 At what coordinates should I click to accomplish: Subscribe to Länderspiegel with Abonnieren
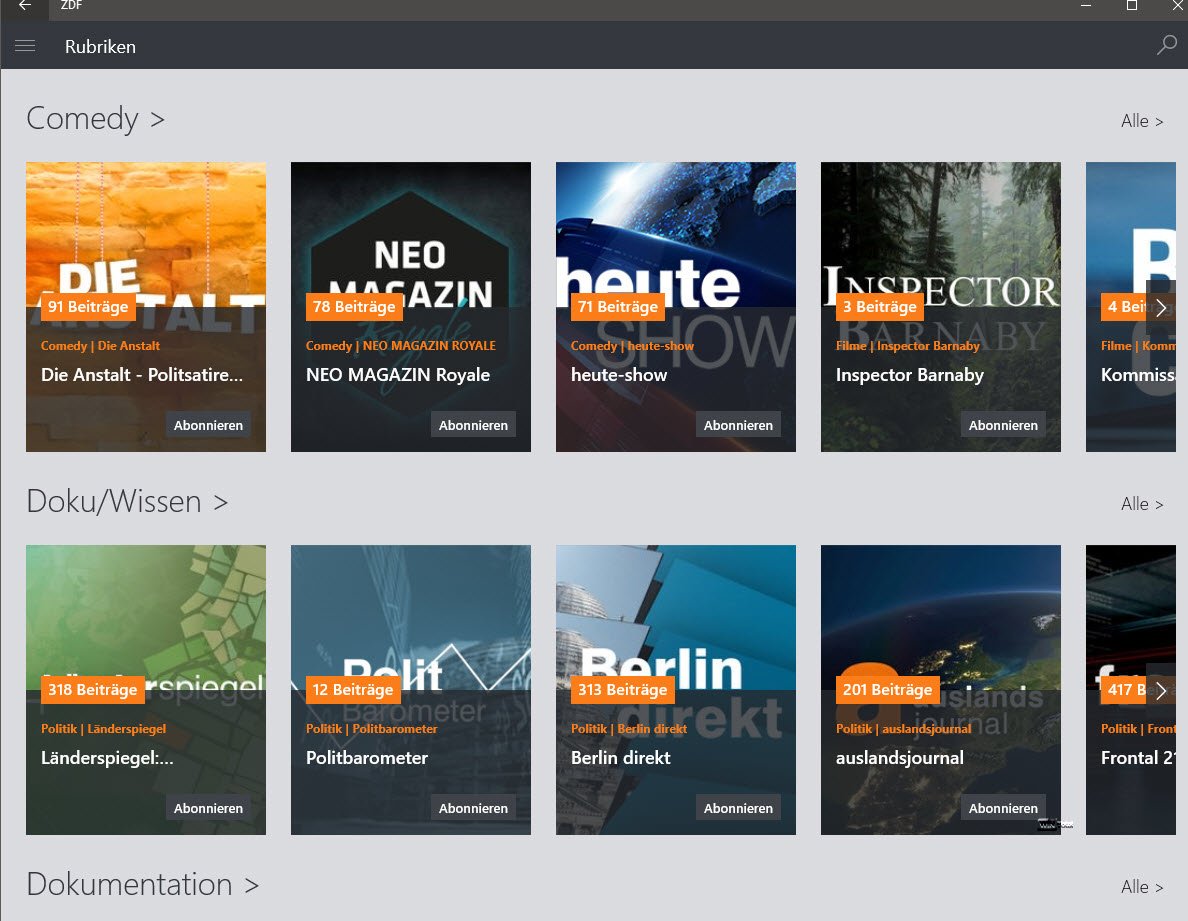click(208, 808)
